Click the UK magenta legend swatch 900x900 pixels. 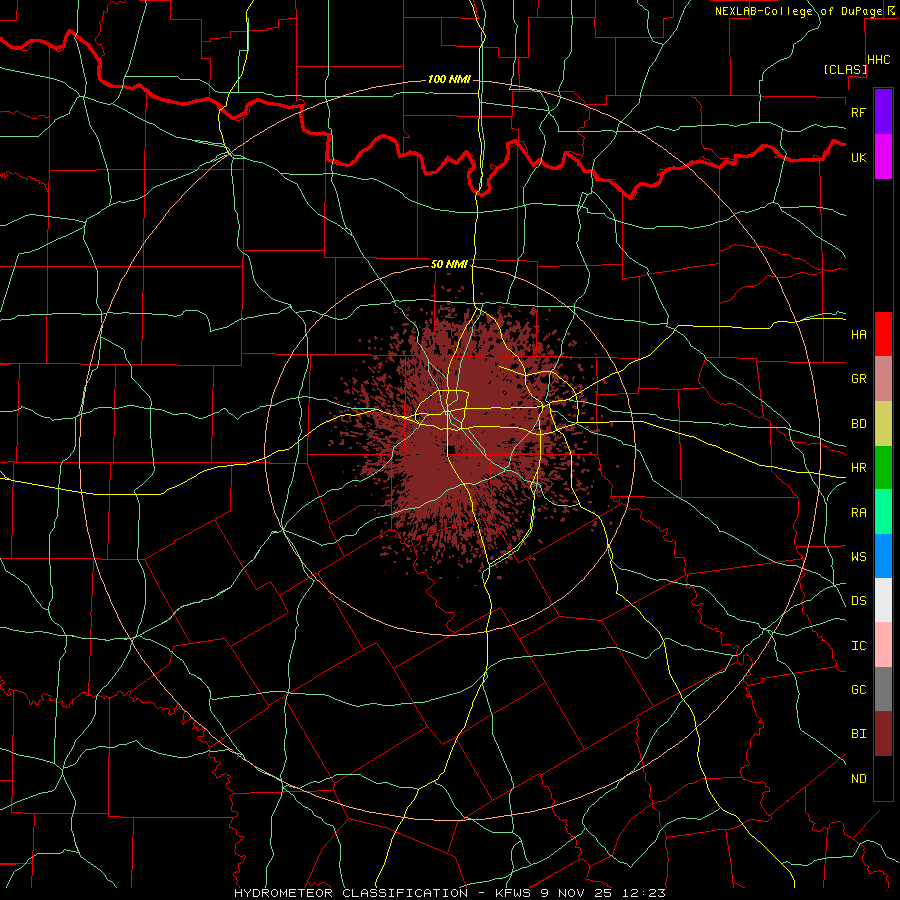coord(883,157)
